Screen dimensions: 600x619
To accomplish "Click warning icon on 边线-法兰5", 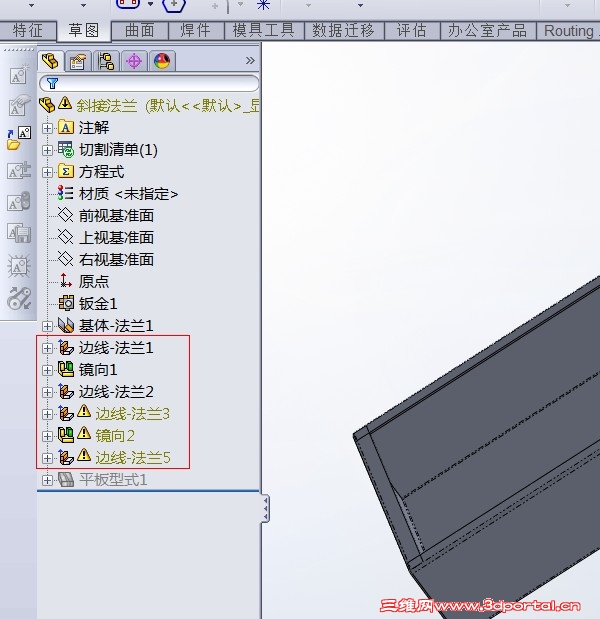I will (84, 455).
